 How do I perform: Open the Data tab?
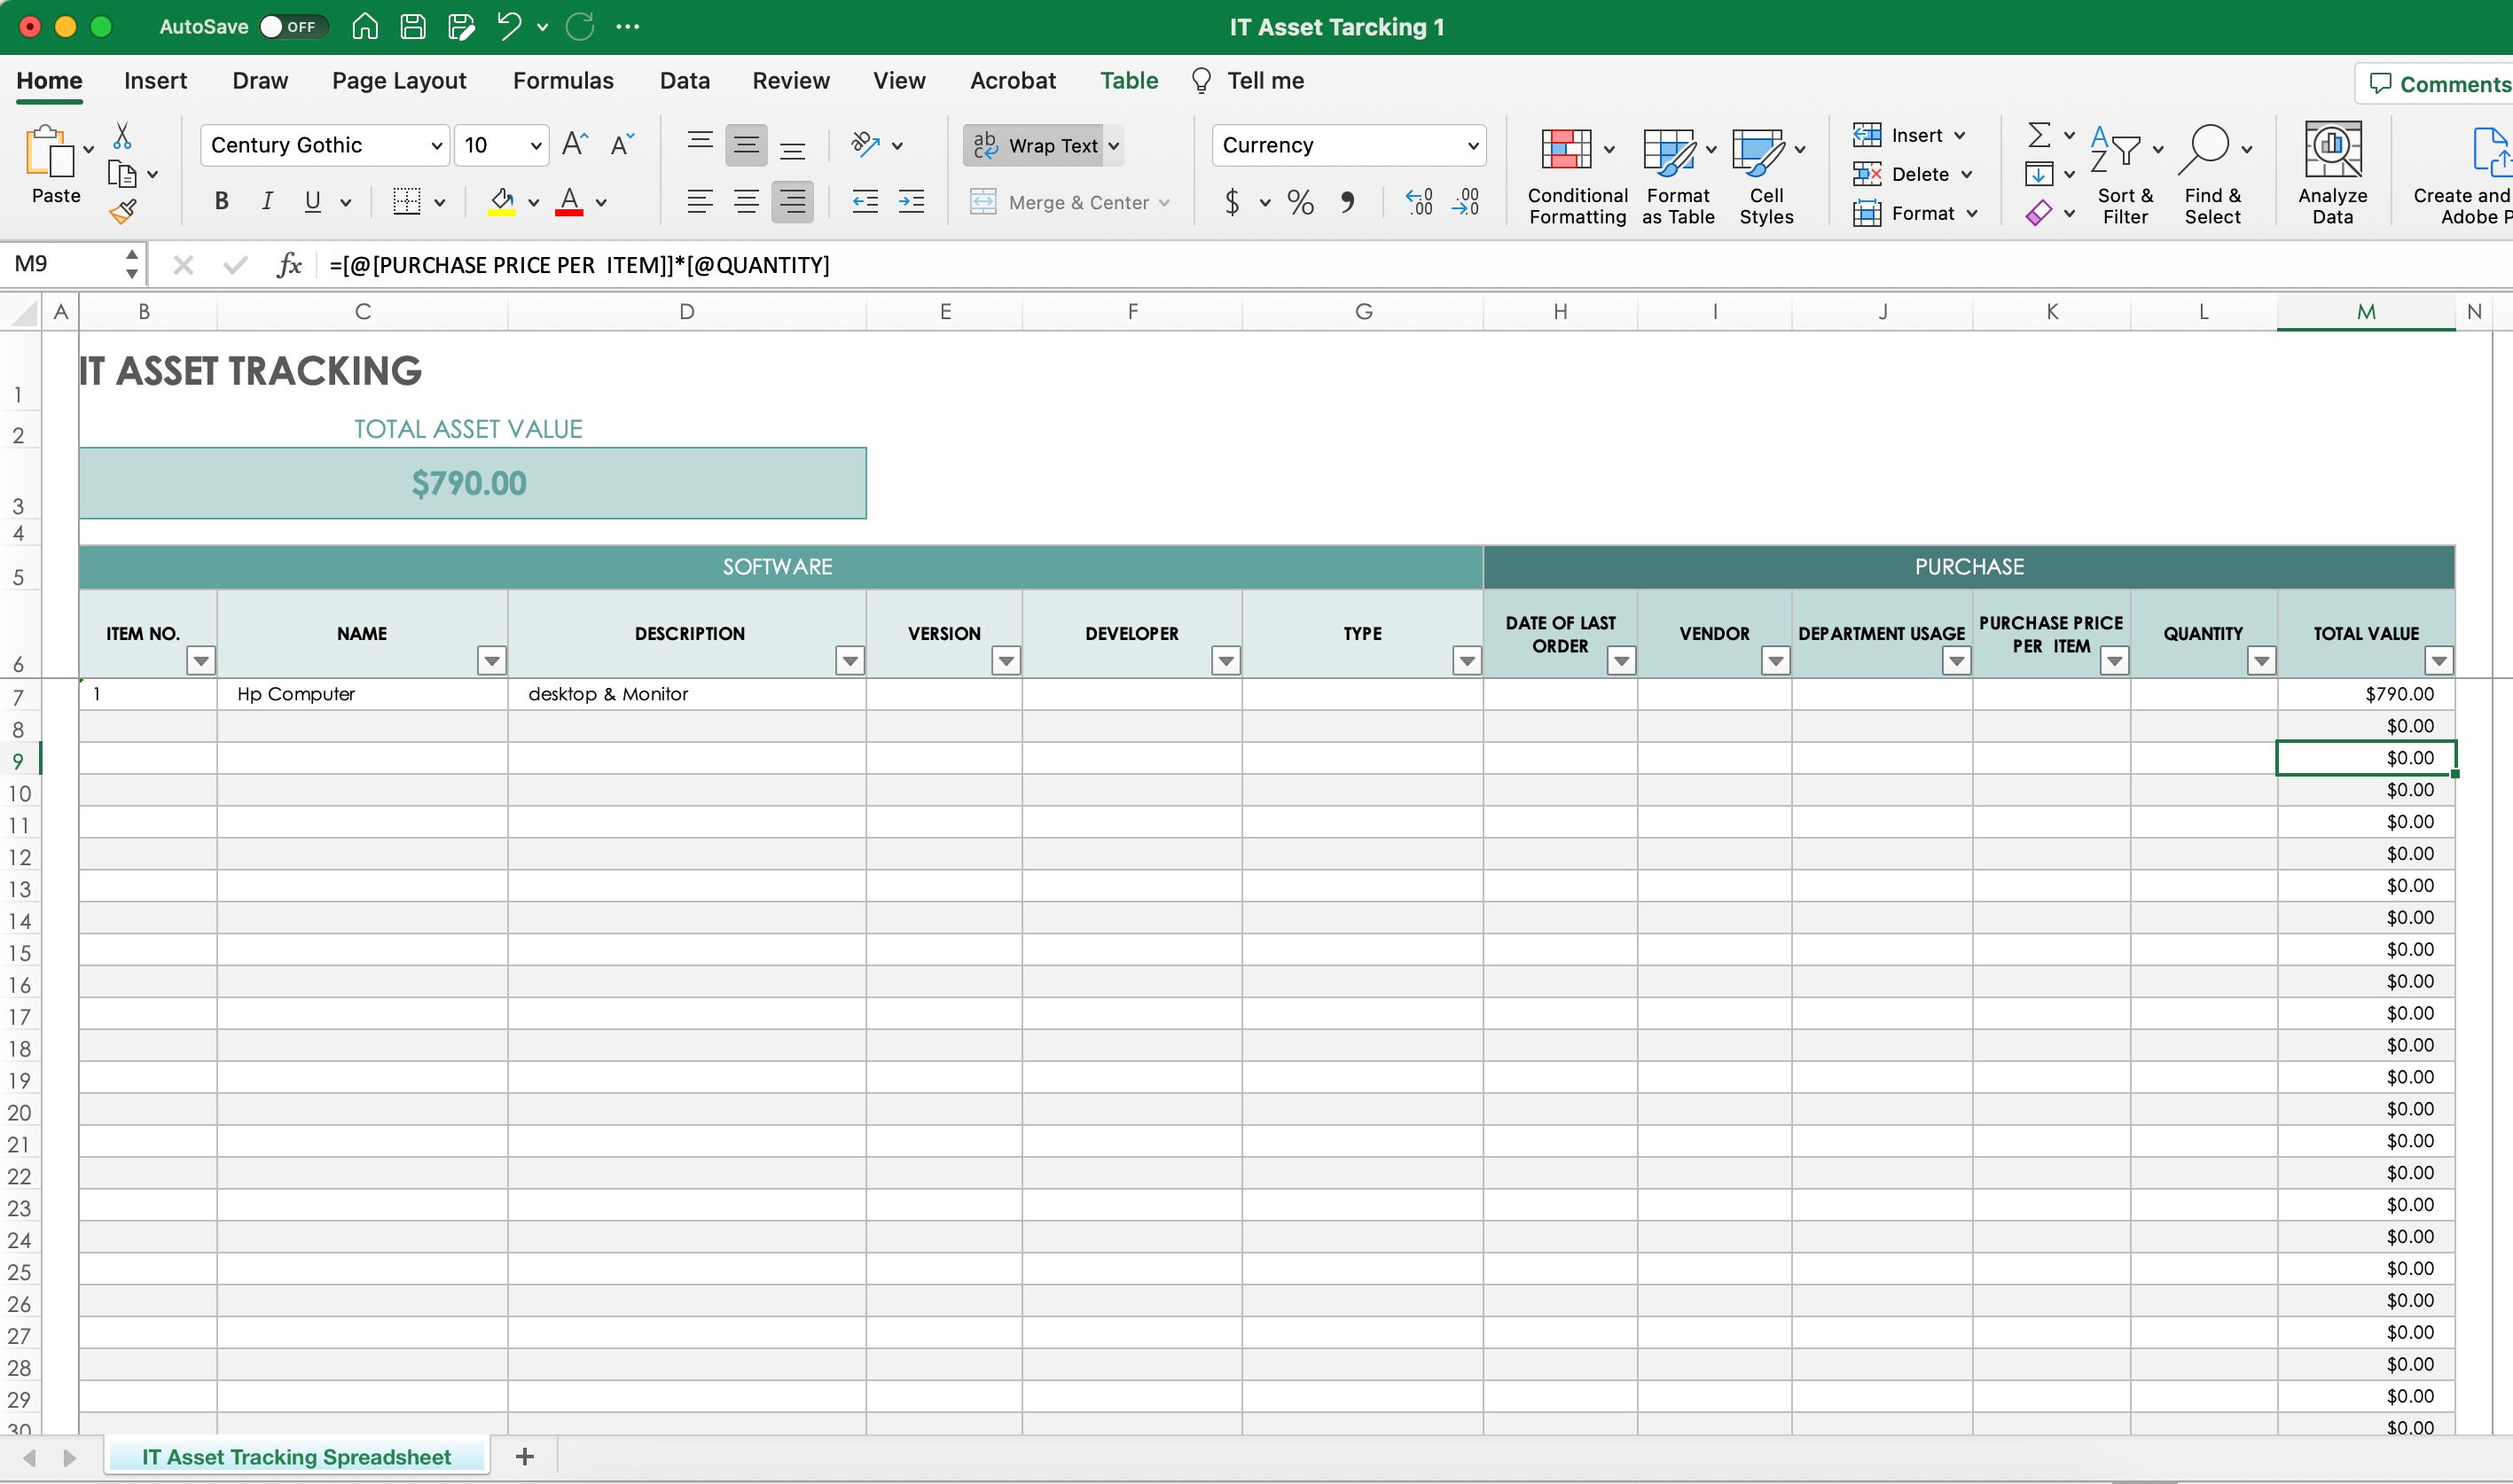coord(684,81)
